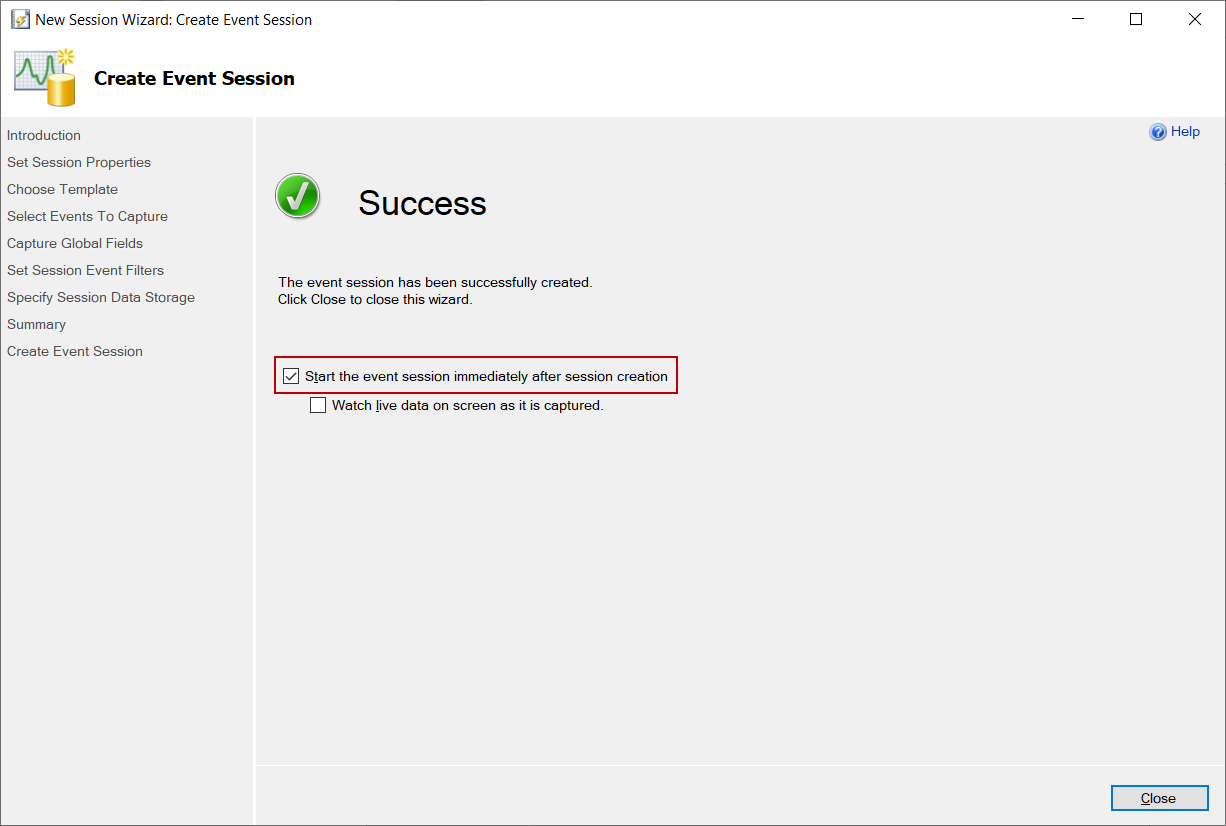Close the wizard using title bar X
Screen dimensions: 1226x826
[x=1195, y=19]
